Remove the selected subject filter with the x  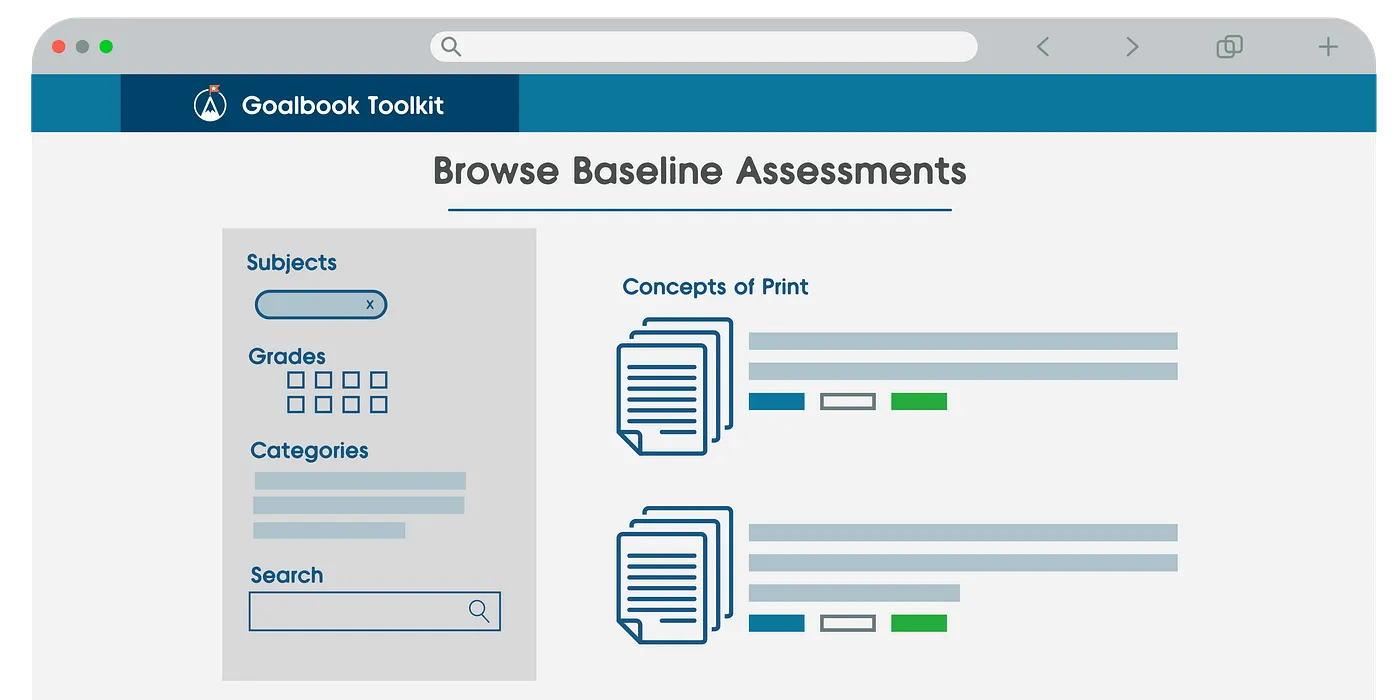370,304
